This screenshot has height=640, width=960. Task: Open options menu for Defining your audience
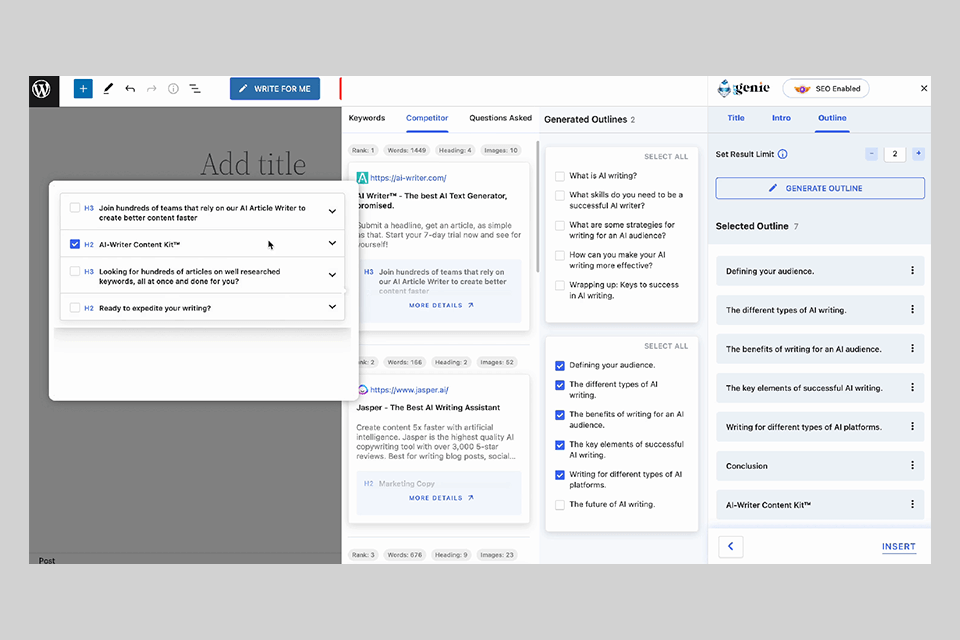(912, 270)
